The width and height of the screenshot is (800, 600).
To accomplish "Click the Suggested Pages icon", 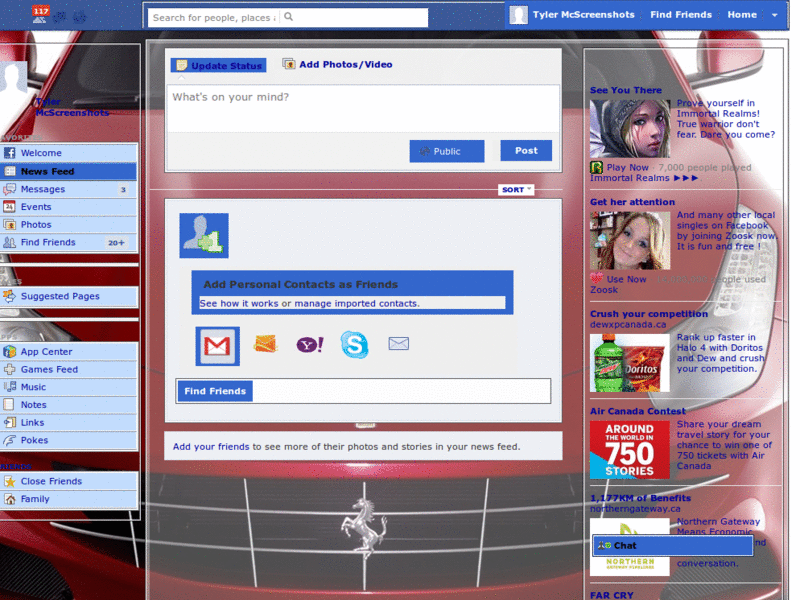I will click(9, 296).
